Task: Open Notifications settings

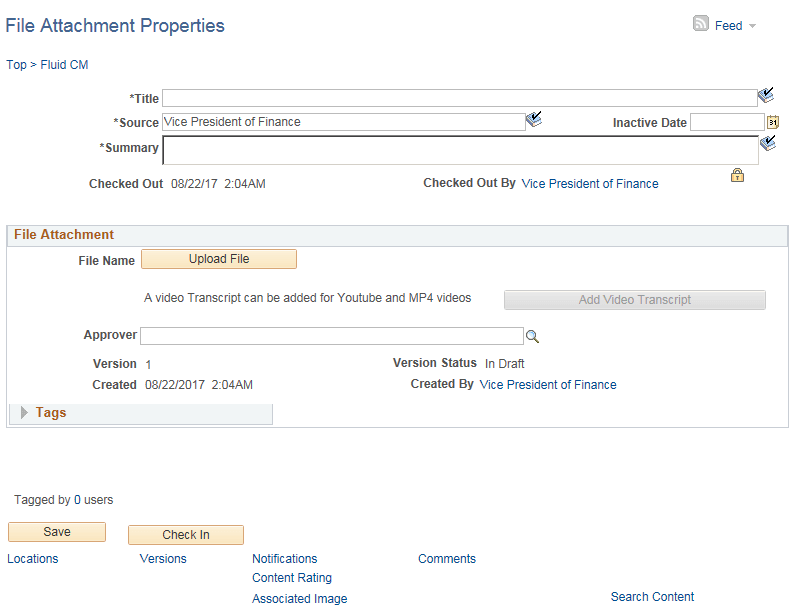Action: tap(284, 559)
